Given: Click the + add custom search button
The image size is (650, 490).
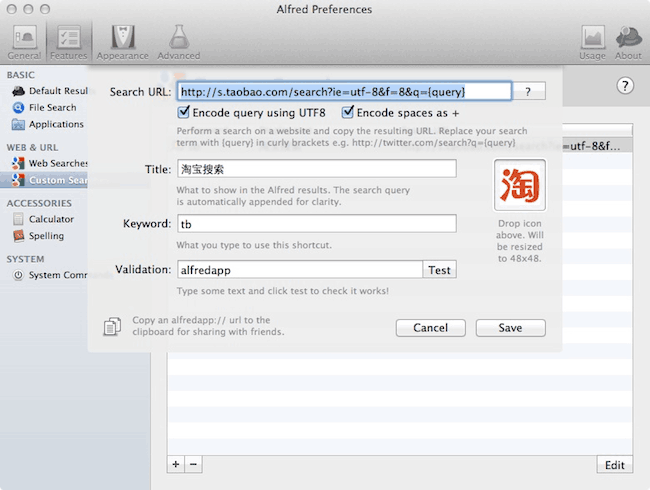Looking at the screenshot, I should click(176, 464).
